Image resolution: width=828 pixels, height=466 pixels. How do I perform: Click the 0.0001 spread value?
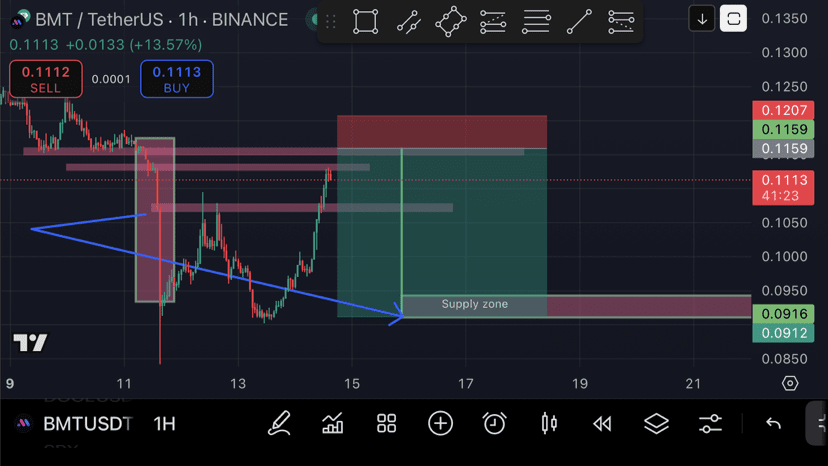(x=111, y=79)
